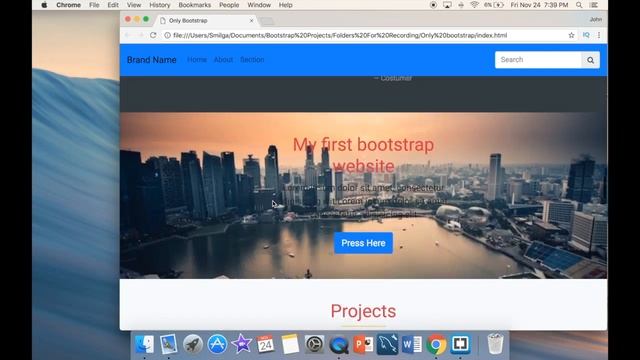Click the address bar URL
This screenshot has height=360, width=640.
tap(340, 36)
